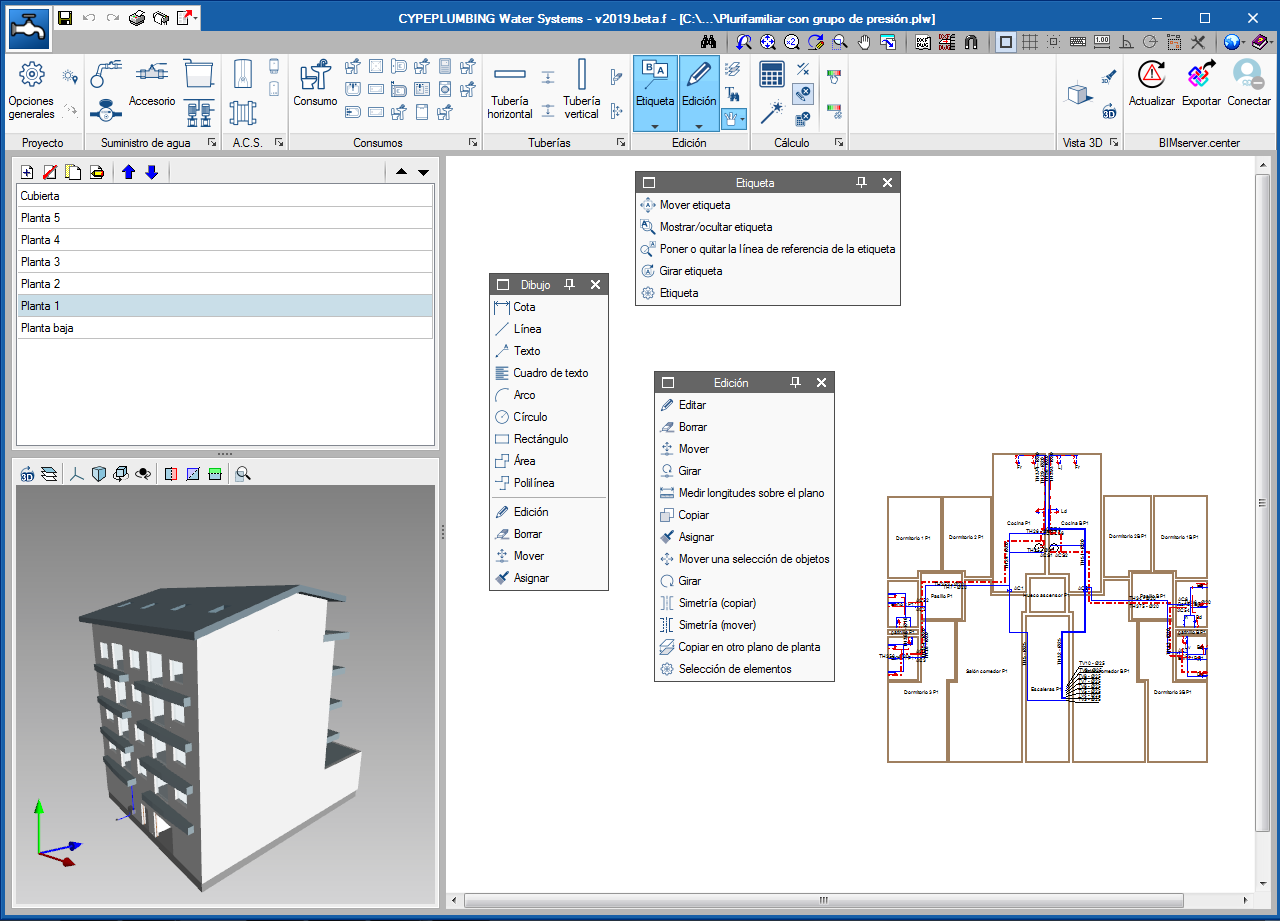1280x921 pixels.
Task: Move floor down with blue down arrow
Action: [x=151, y=172]
